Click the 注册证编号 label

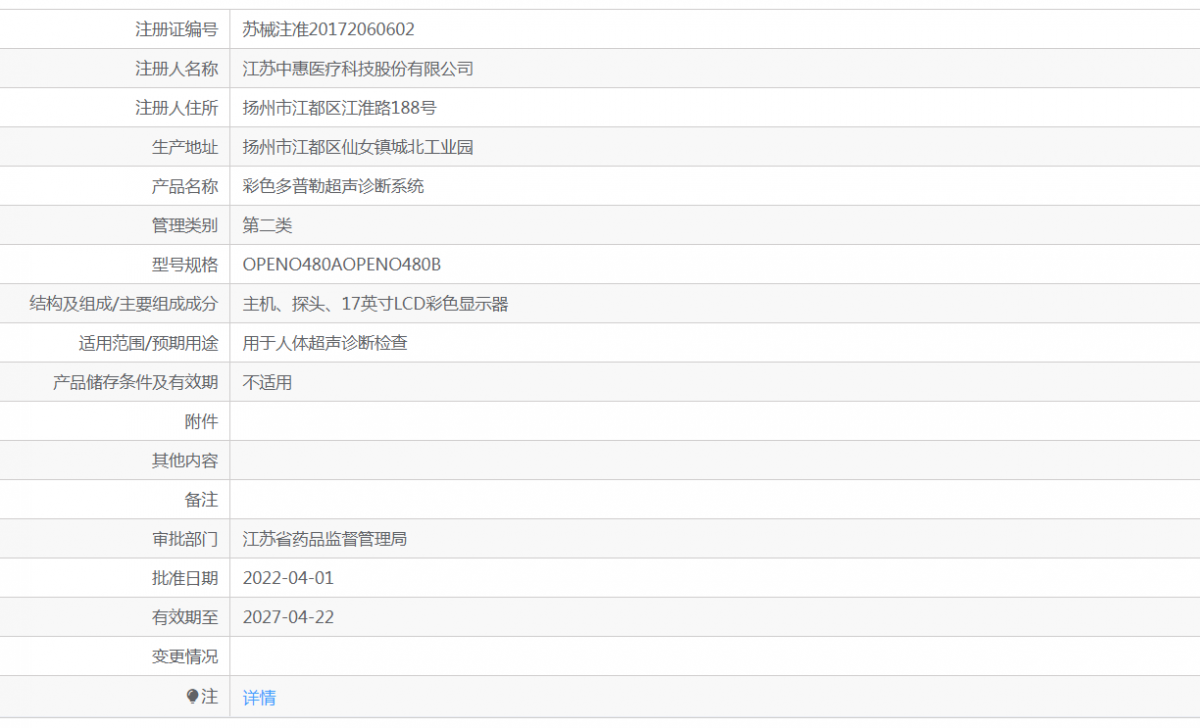pos(176,30)
